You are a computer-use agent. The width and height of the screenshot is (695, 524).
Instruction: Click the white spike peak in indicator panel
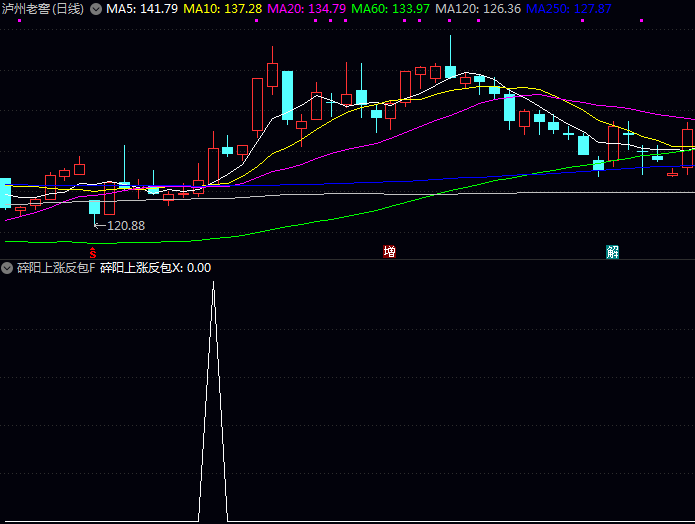[213, 284]
